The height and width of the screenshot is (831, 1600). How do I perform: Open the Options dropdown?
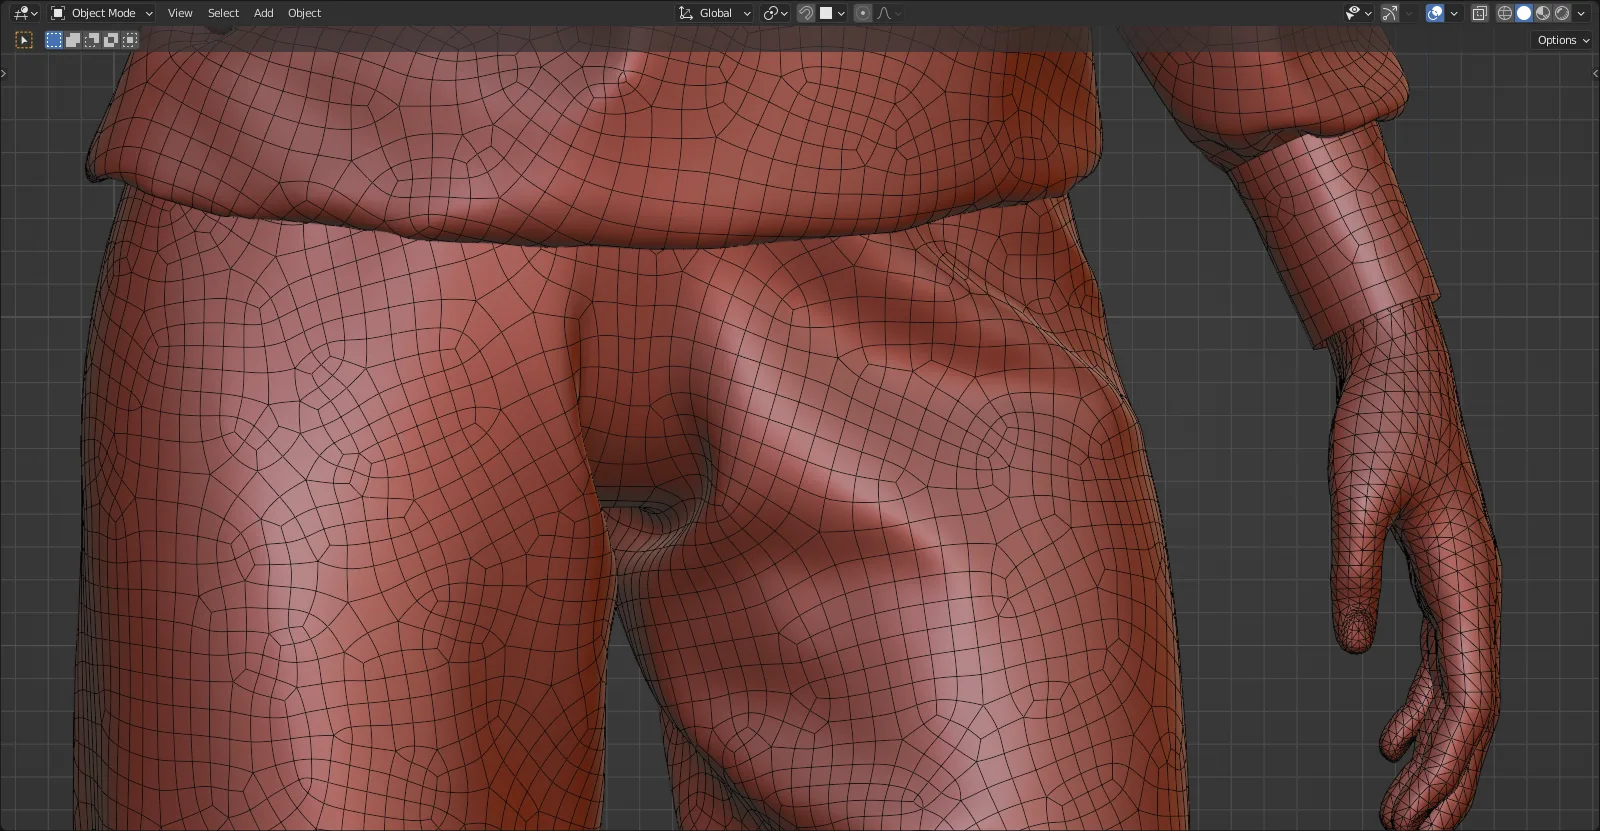(1563, 40)
